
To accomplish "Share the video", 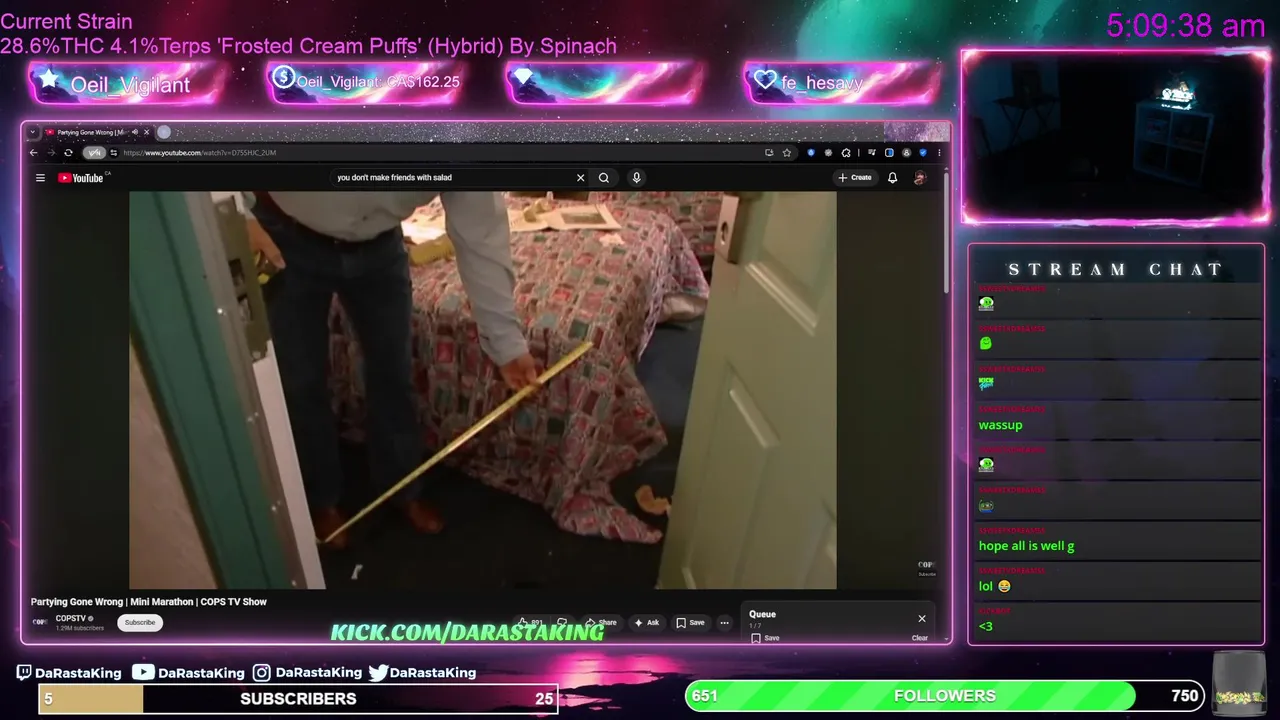I will point(601,623).
